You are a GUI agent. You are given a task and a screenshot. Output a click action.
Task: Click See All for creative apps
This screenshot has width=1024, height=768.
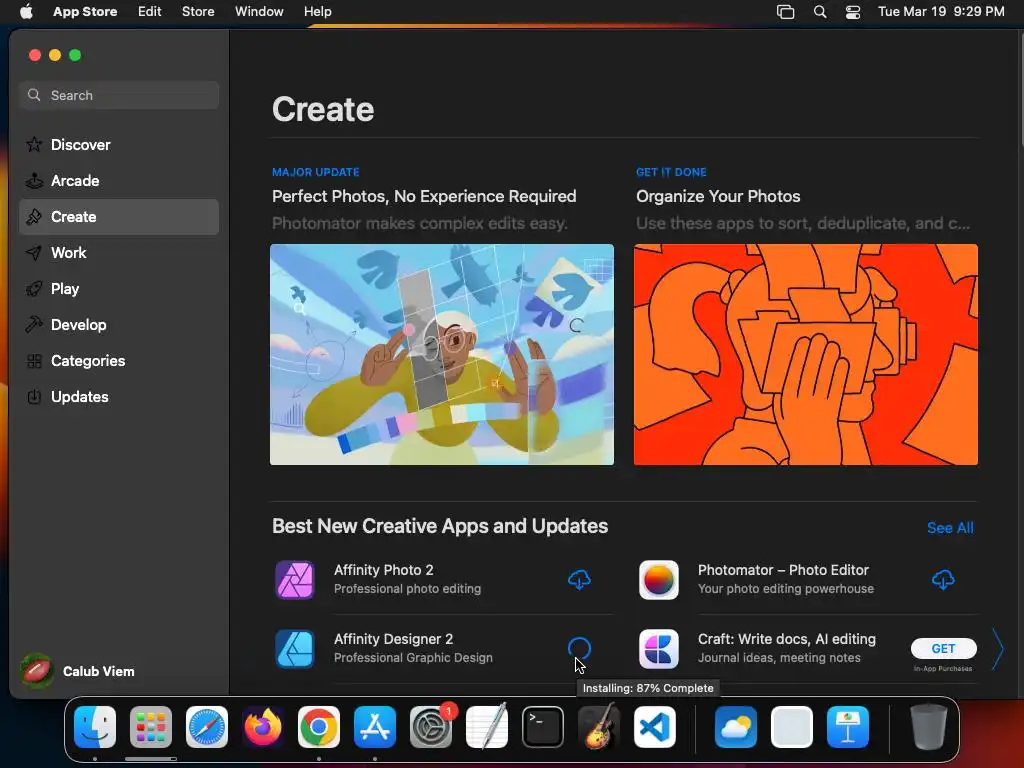pos(950,528)
